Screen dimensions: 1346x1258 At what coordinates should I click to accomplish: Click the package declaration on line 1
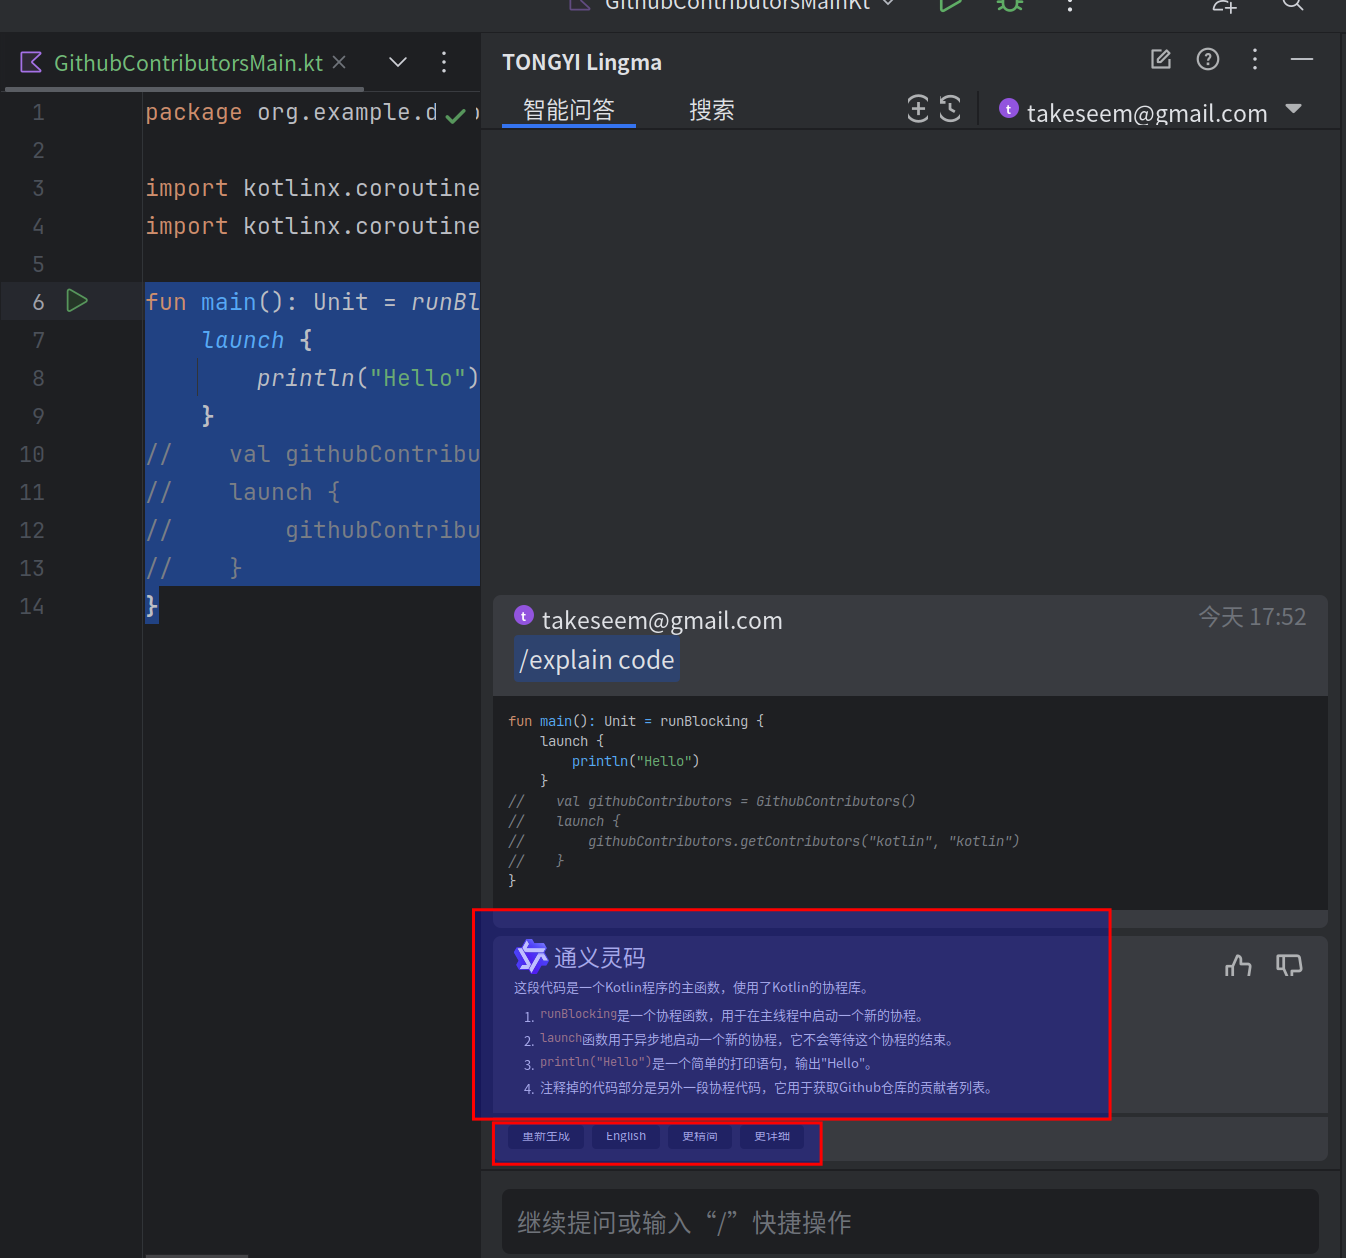click(291, 112)
